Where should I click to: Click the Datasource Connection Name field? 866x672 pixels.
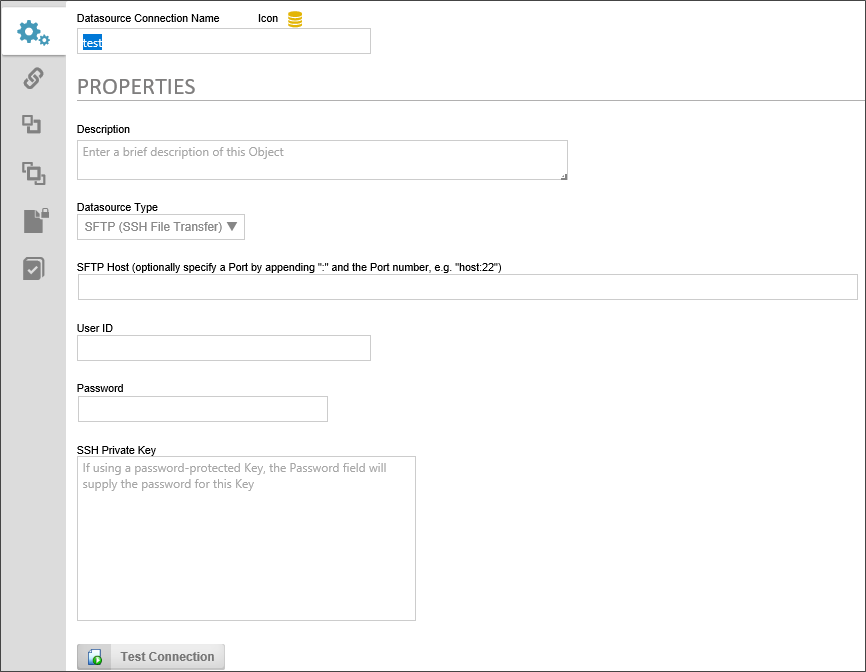(x=224, y=41)
